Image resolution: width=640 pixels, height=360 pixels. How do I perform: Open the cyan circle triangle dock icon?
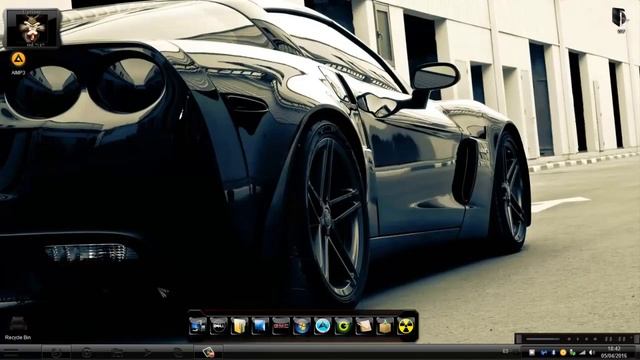pyautogui.click(x=322, y=326)
